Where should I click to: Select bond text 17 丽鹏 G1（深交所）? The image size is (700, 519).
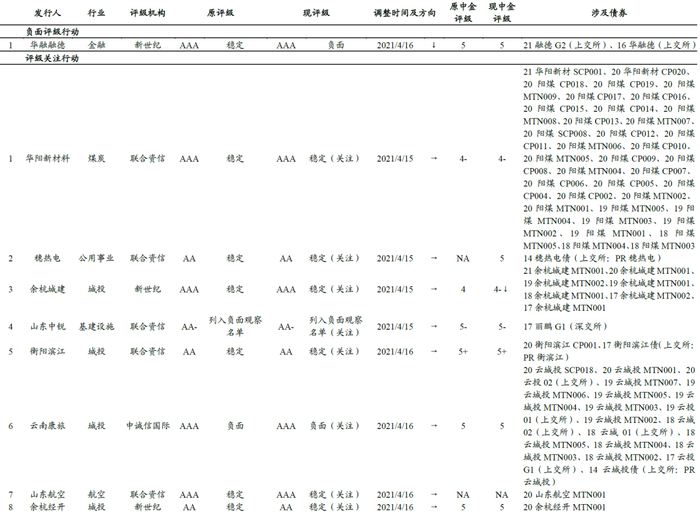(x=565, y=327)
